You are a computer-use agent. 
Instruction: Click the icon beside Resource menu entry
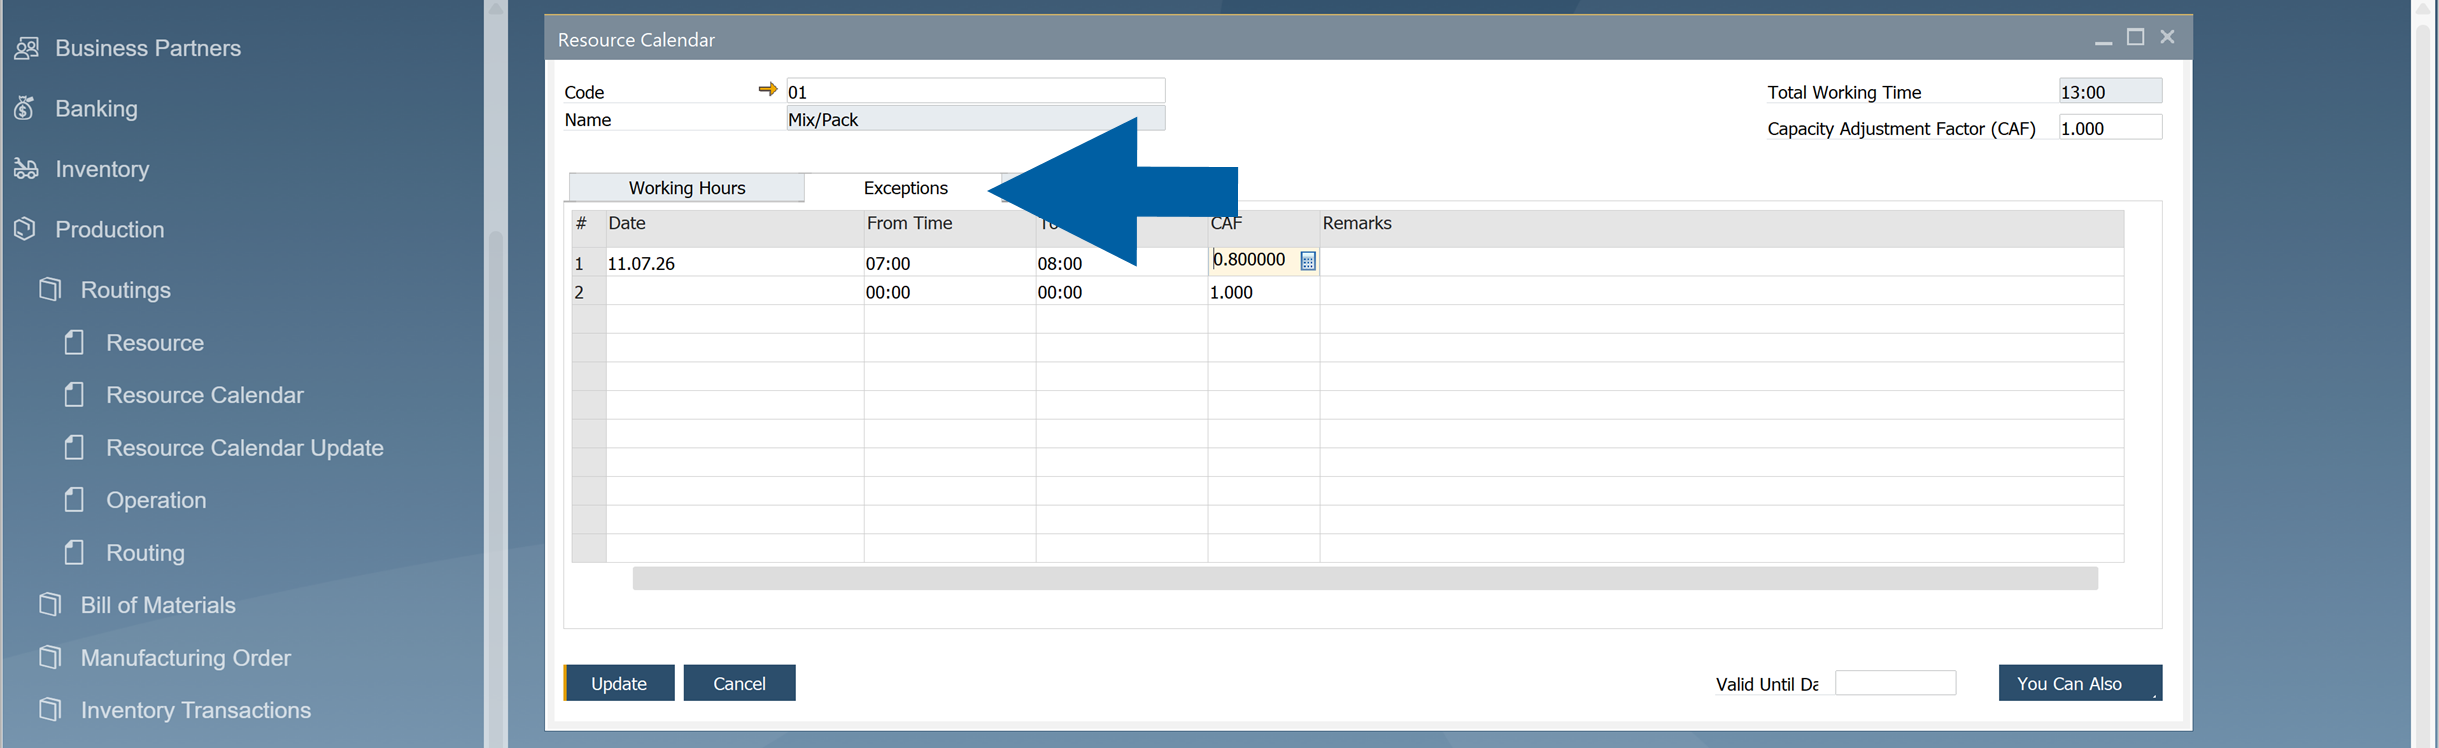click(x=74, y=343)
